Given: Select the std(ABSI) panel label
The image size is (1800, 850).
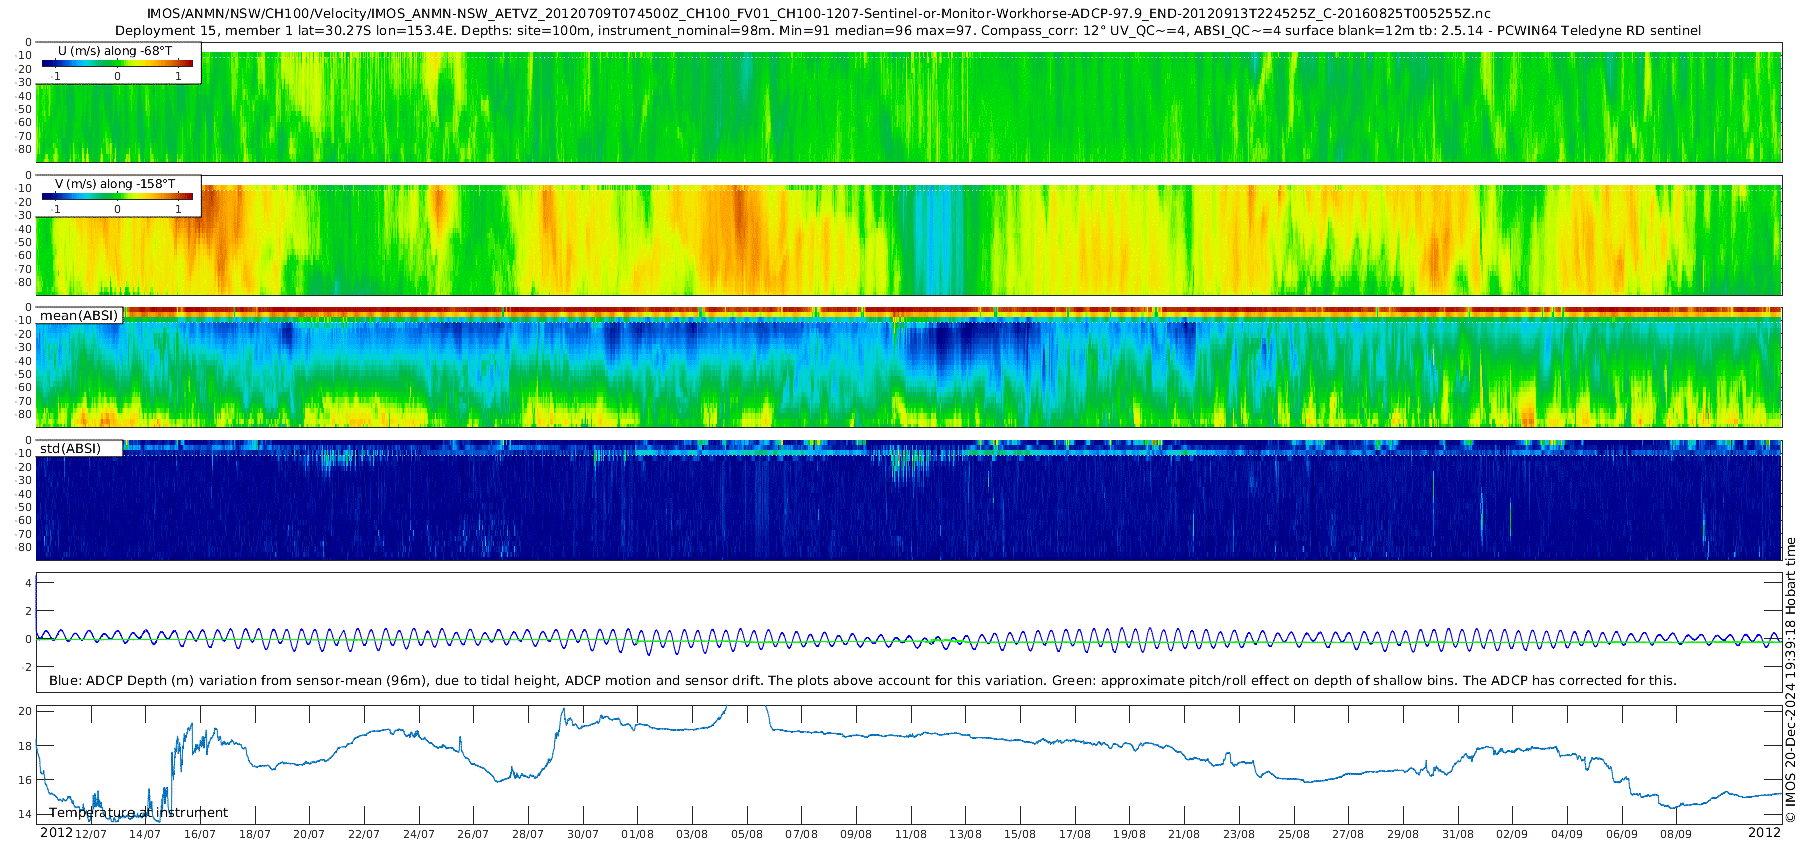Looking at the screenshot, I should tap(71, 449).
